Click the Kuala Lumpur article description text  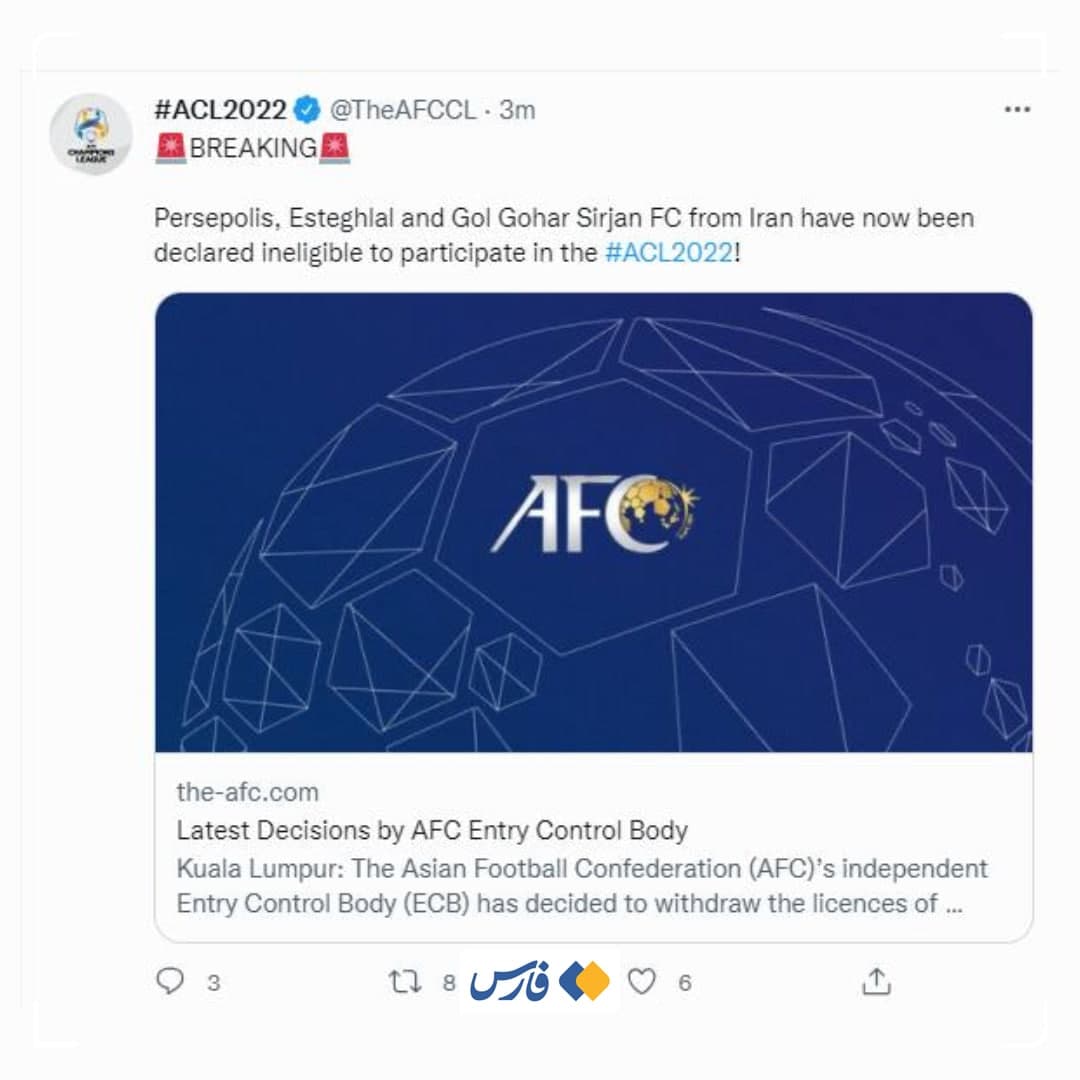(x=582, y=885)
